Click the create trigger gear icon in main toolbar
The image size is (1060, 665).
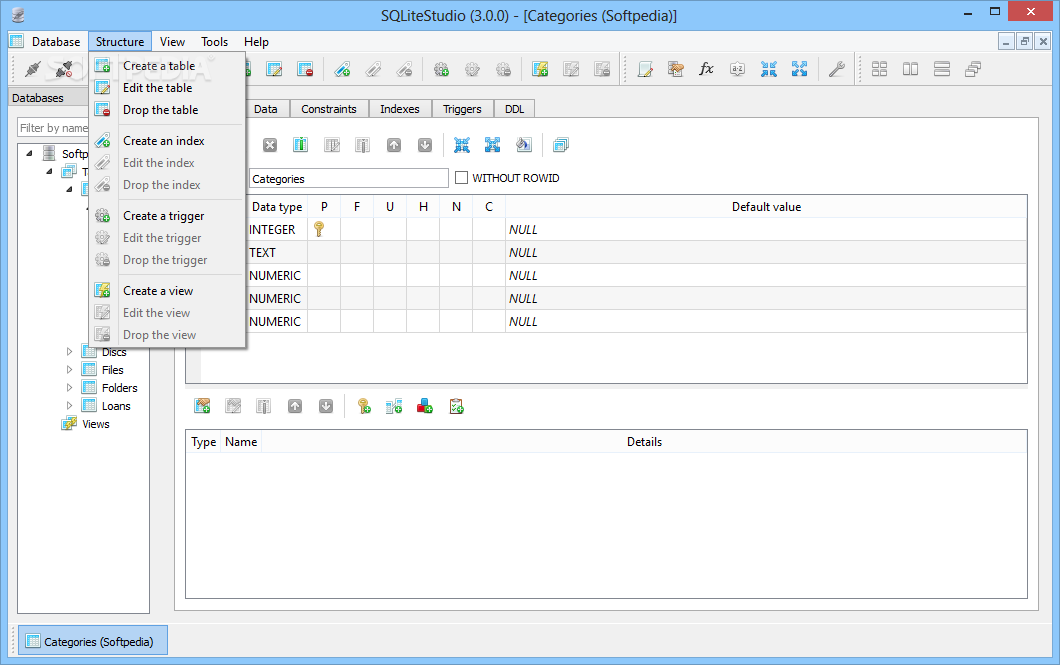(441, 69)
